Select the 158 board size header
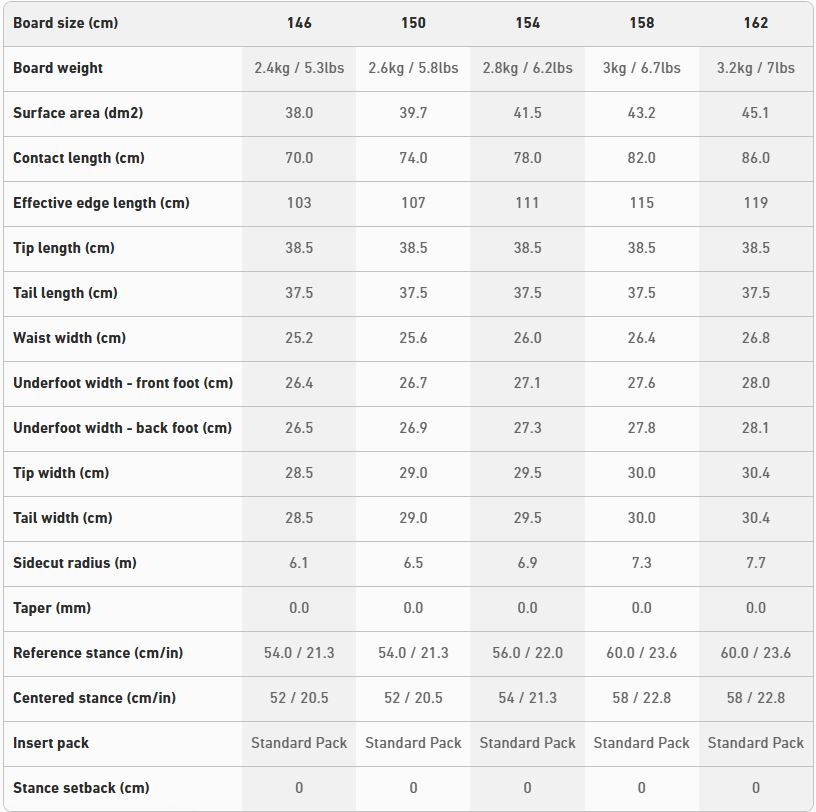Image resolution: width=816 pixels, height=812 pixels. click(641, 23)
